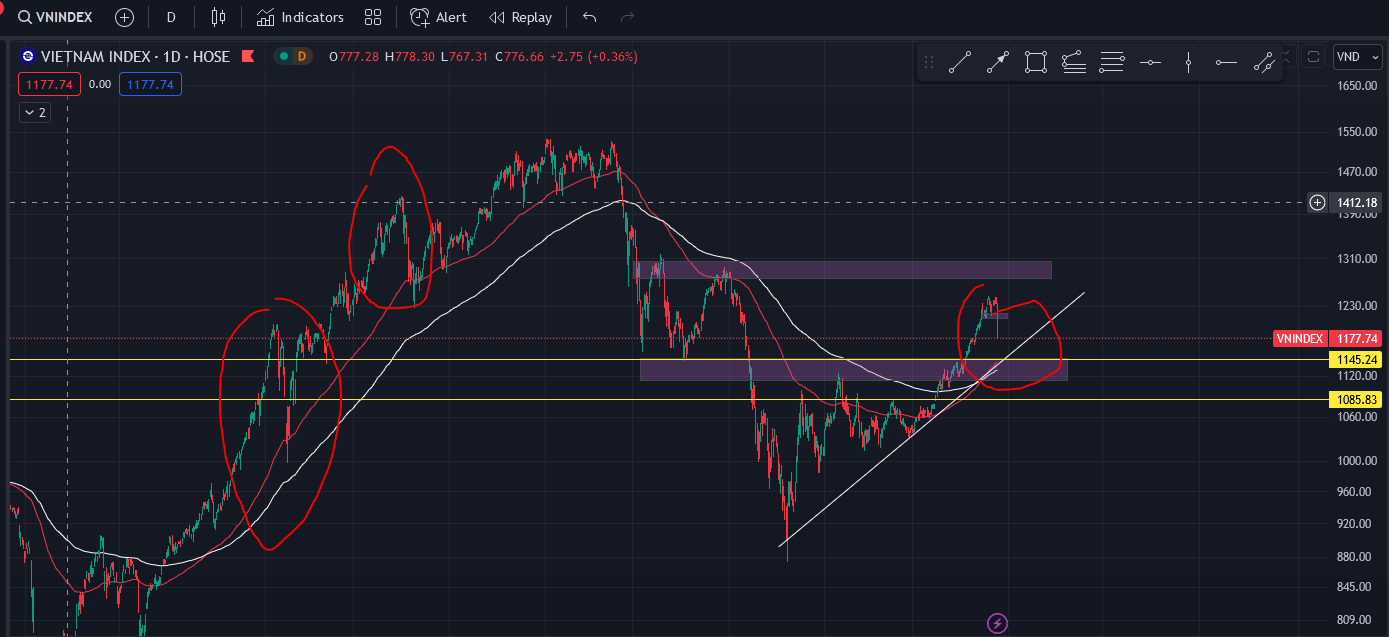The width and height of the screenshot is (1389, 637).
Task: Select the Arrow line drawing tool
Action: point(997,62)
